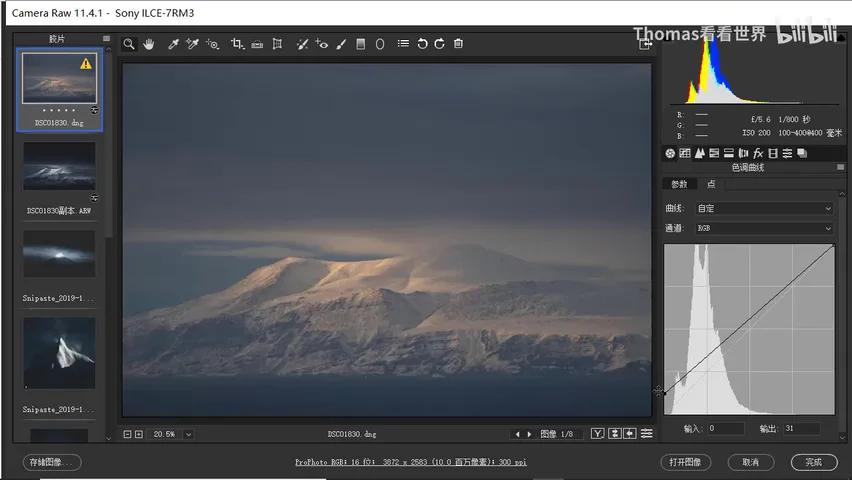Open the ProPhoto RGB workflow options link

point(411,462)
